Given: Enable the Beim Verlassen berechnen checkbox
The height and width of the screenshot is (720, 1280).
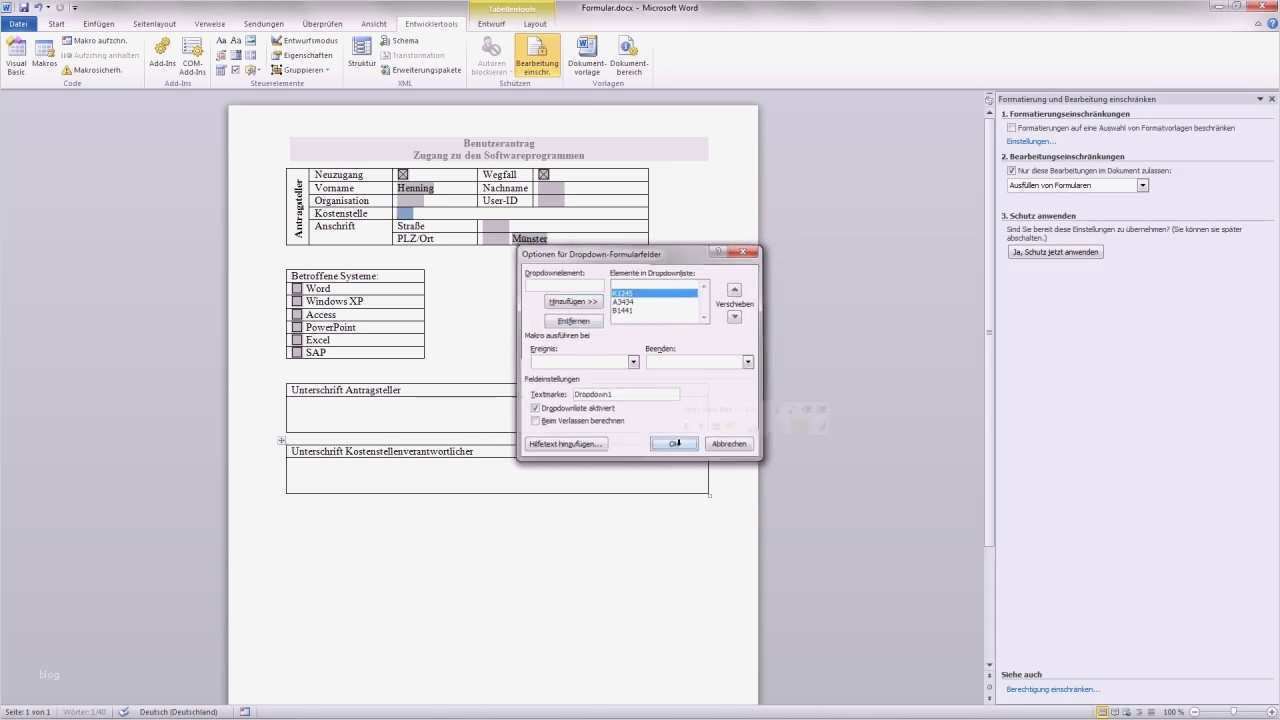Looking at the screenshot, I should click(x=536, y=421).
